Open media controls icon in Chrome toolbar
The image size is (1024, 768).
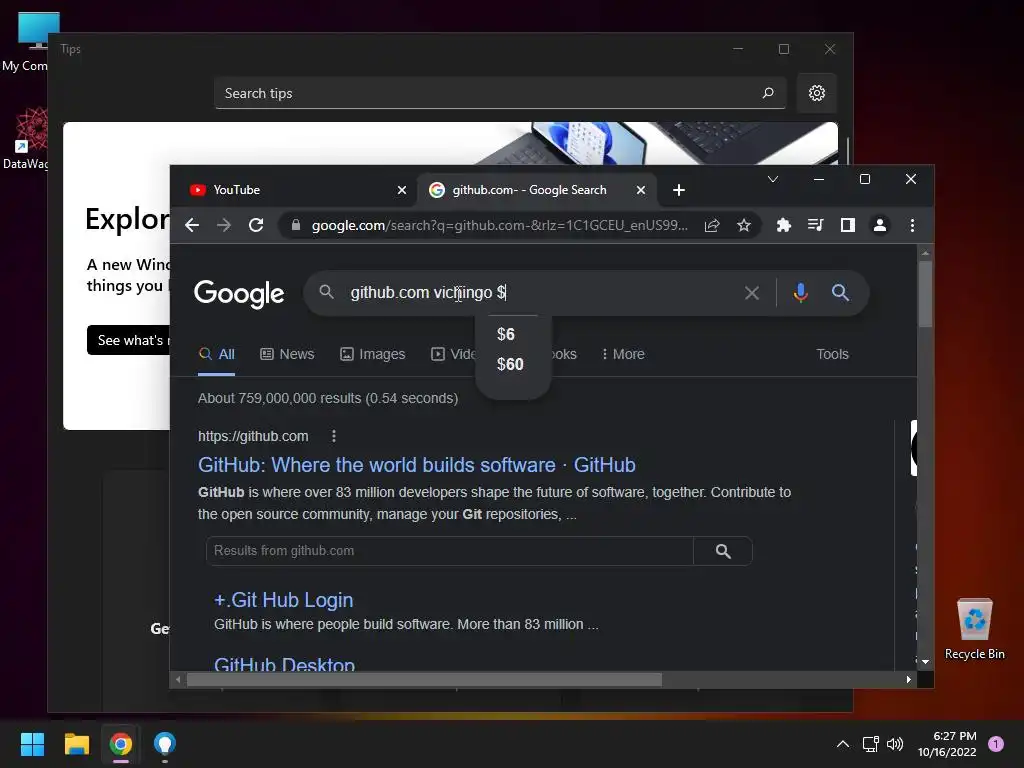(816, 225)
